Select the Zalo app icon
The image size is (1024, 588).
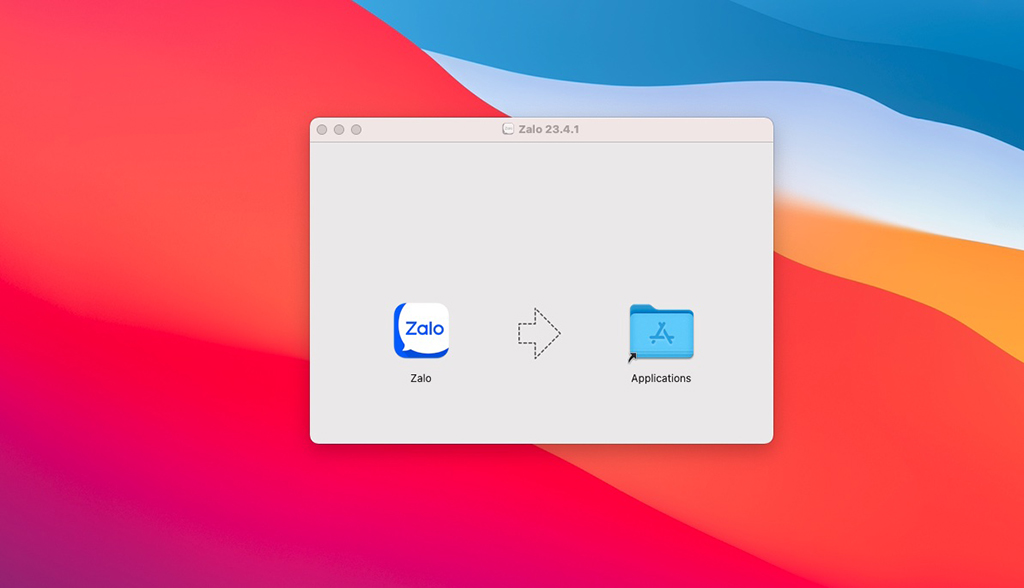421,331
